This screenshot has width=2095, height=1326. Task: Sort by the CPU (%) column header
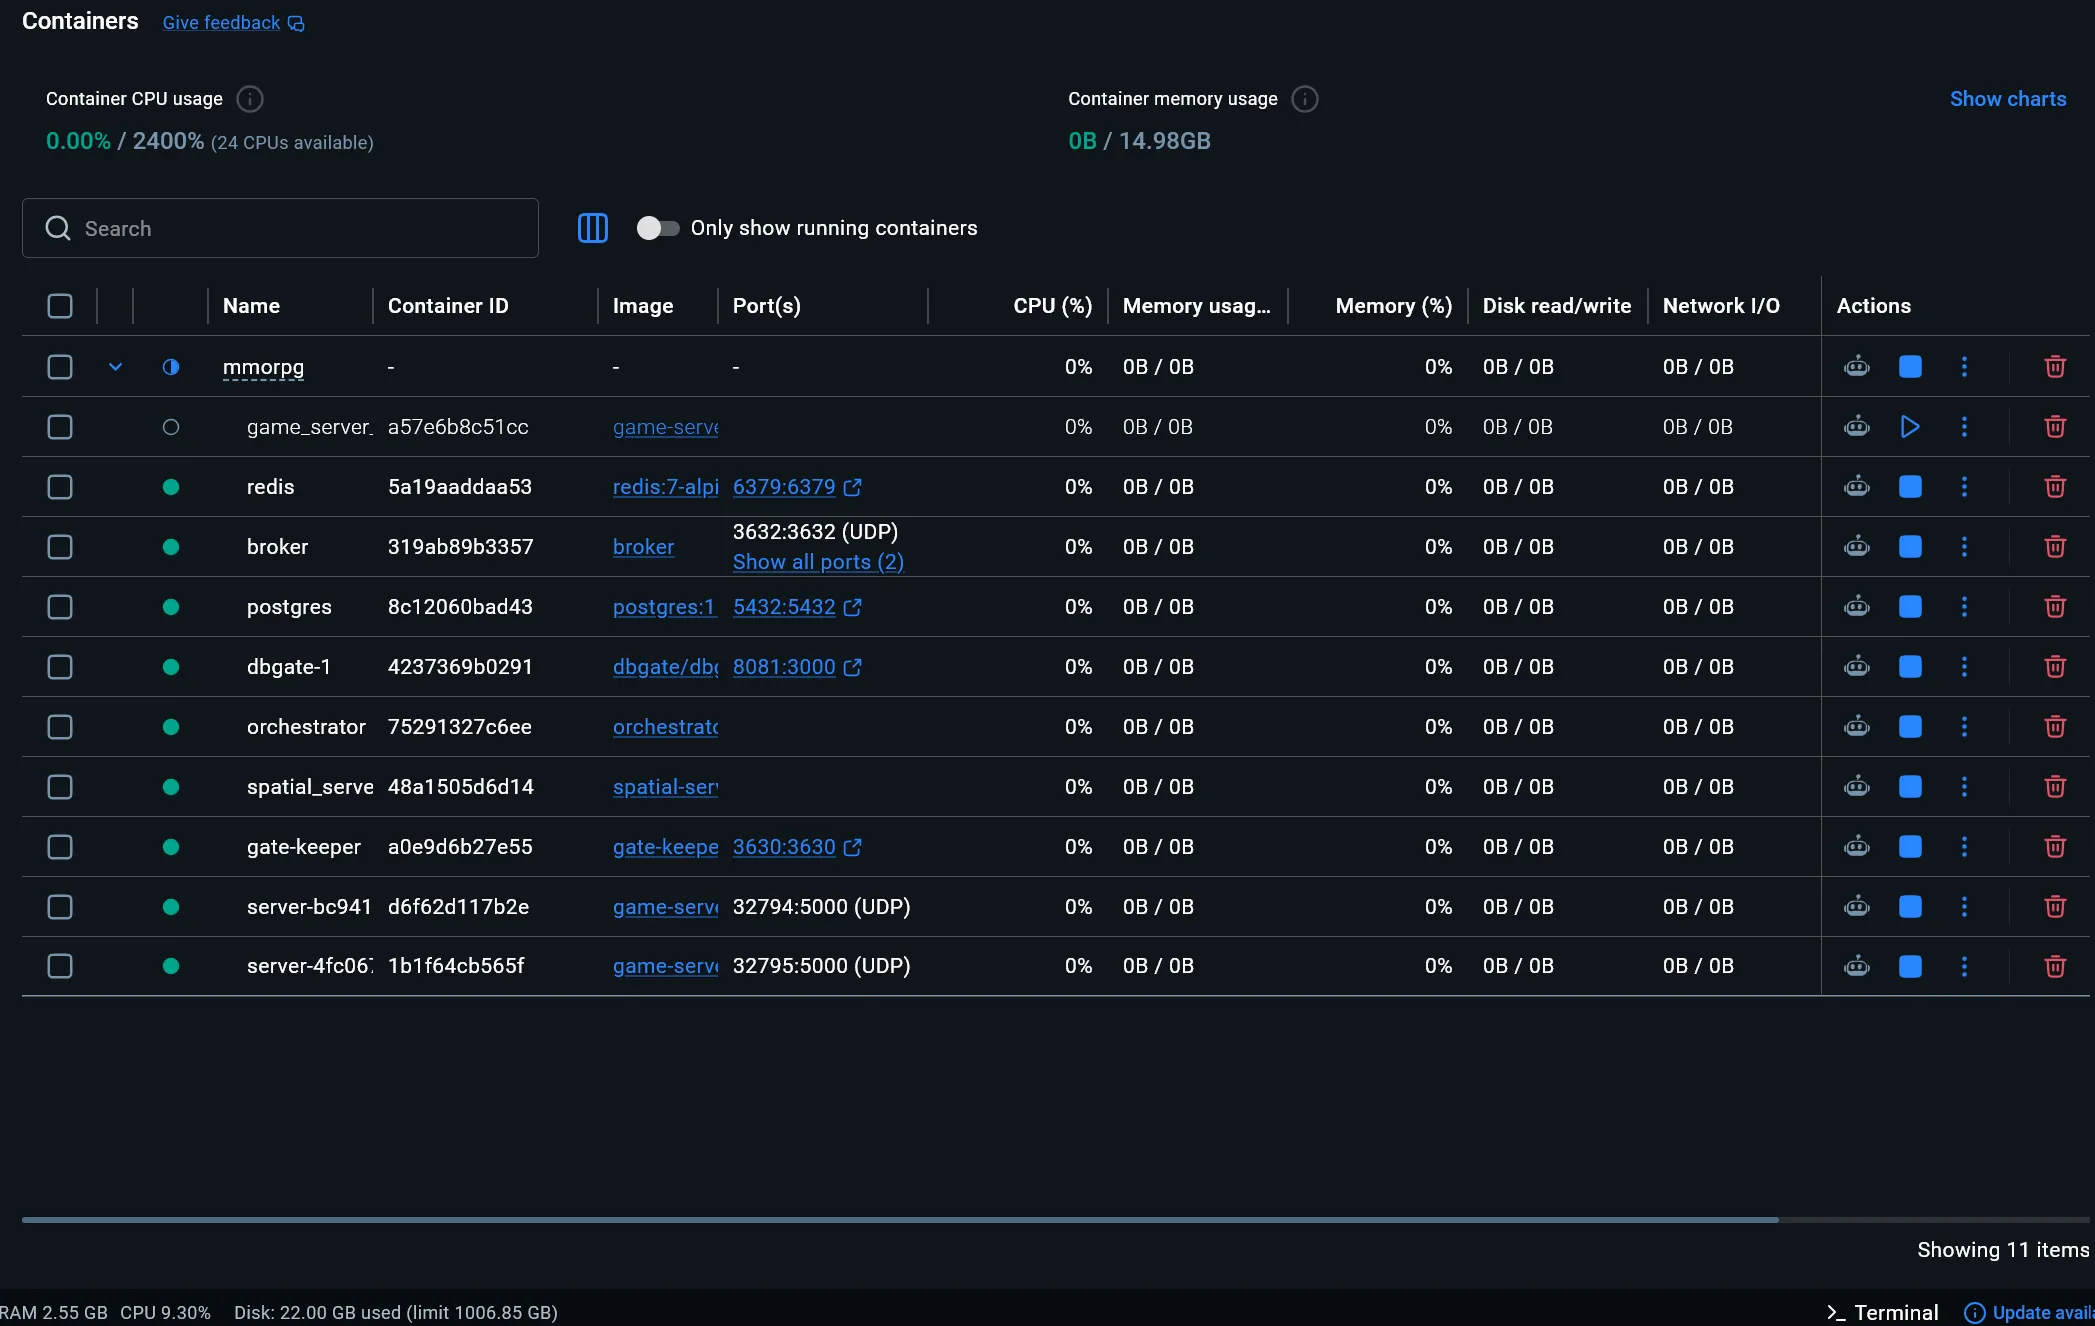click(1052, 306)
